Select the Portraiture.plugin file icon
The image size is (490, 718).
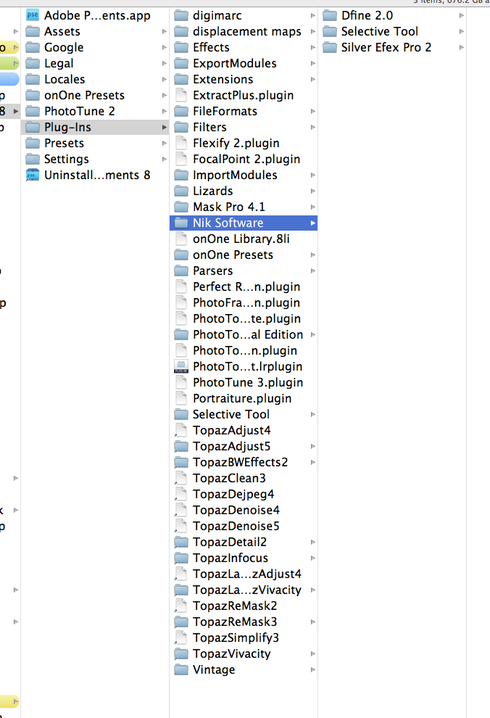181,398
